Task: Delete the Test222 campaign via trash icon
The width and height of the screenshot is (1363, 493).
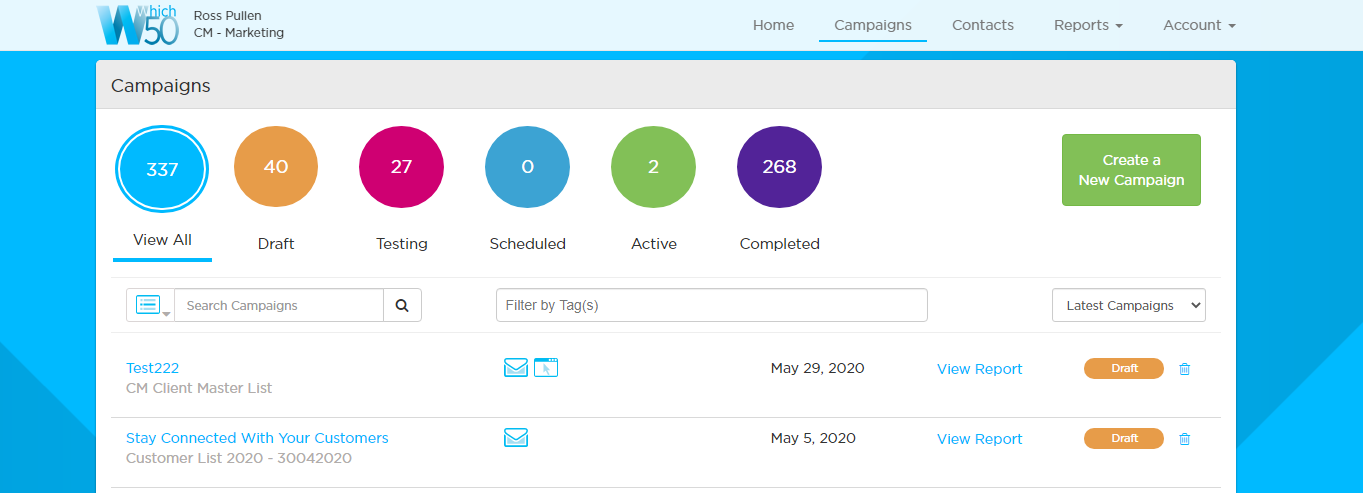Action: tap(1185, 369)
